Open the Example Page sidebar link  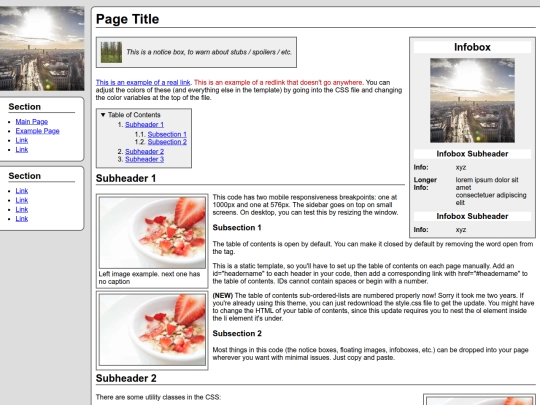coord(38,131)
